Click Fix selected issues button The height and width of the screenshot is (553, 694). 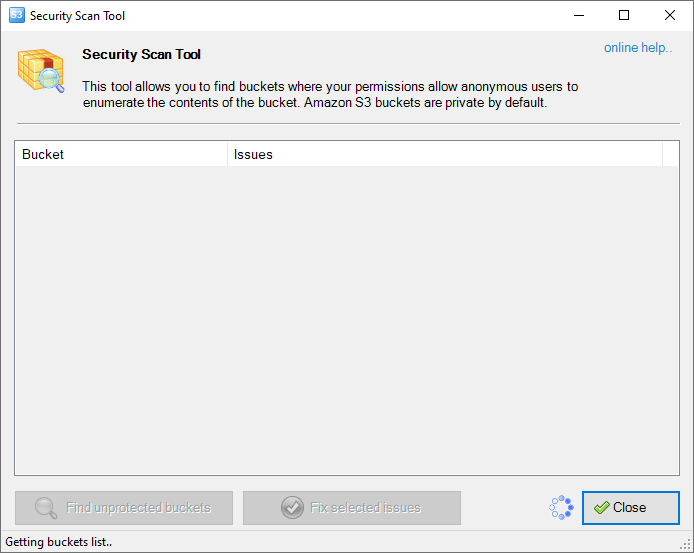point(352,507)
